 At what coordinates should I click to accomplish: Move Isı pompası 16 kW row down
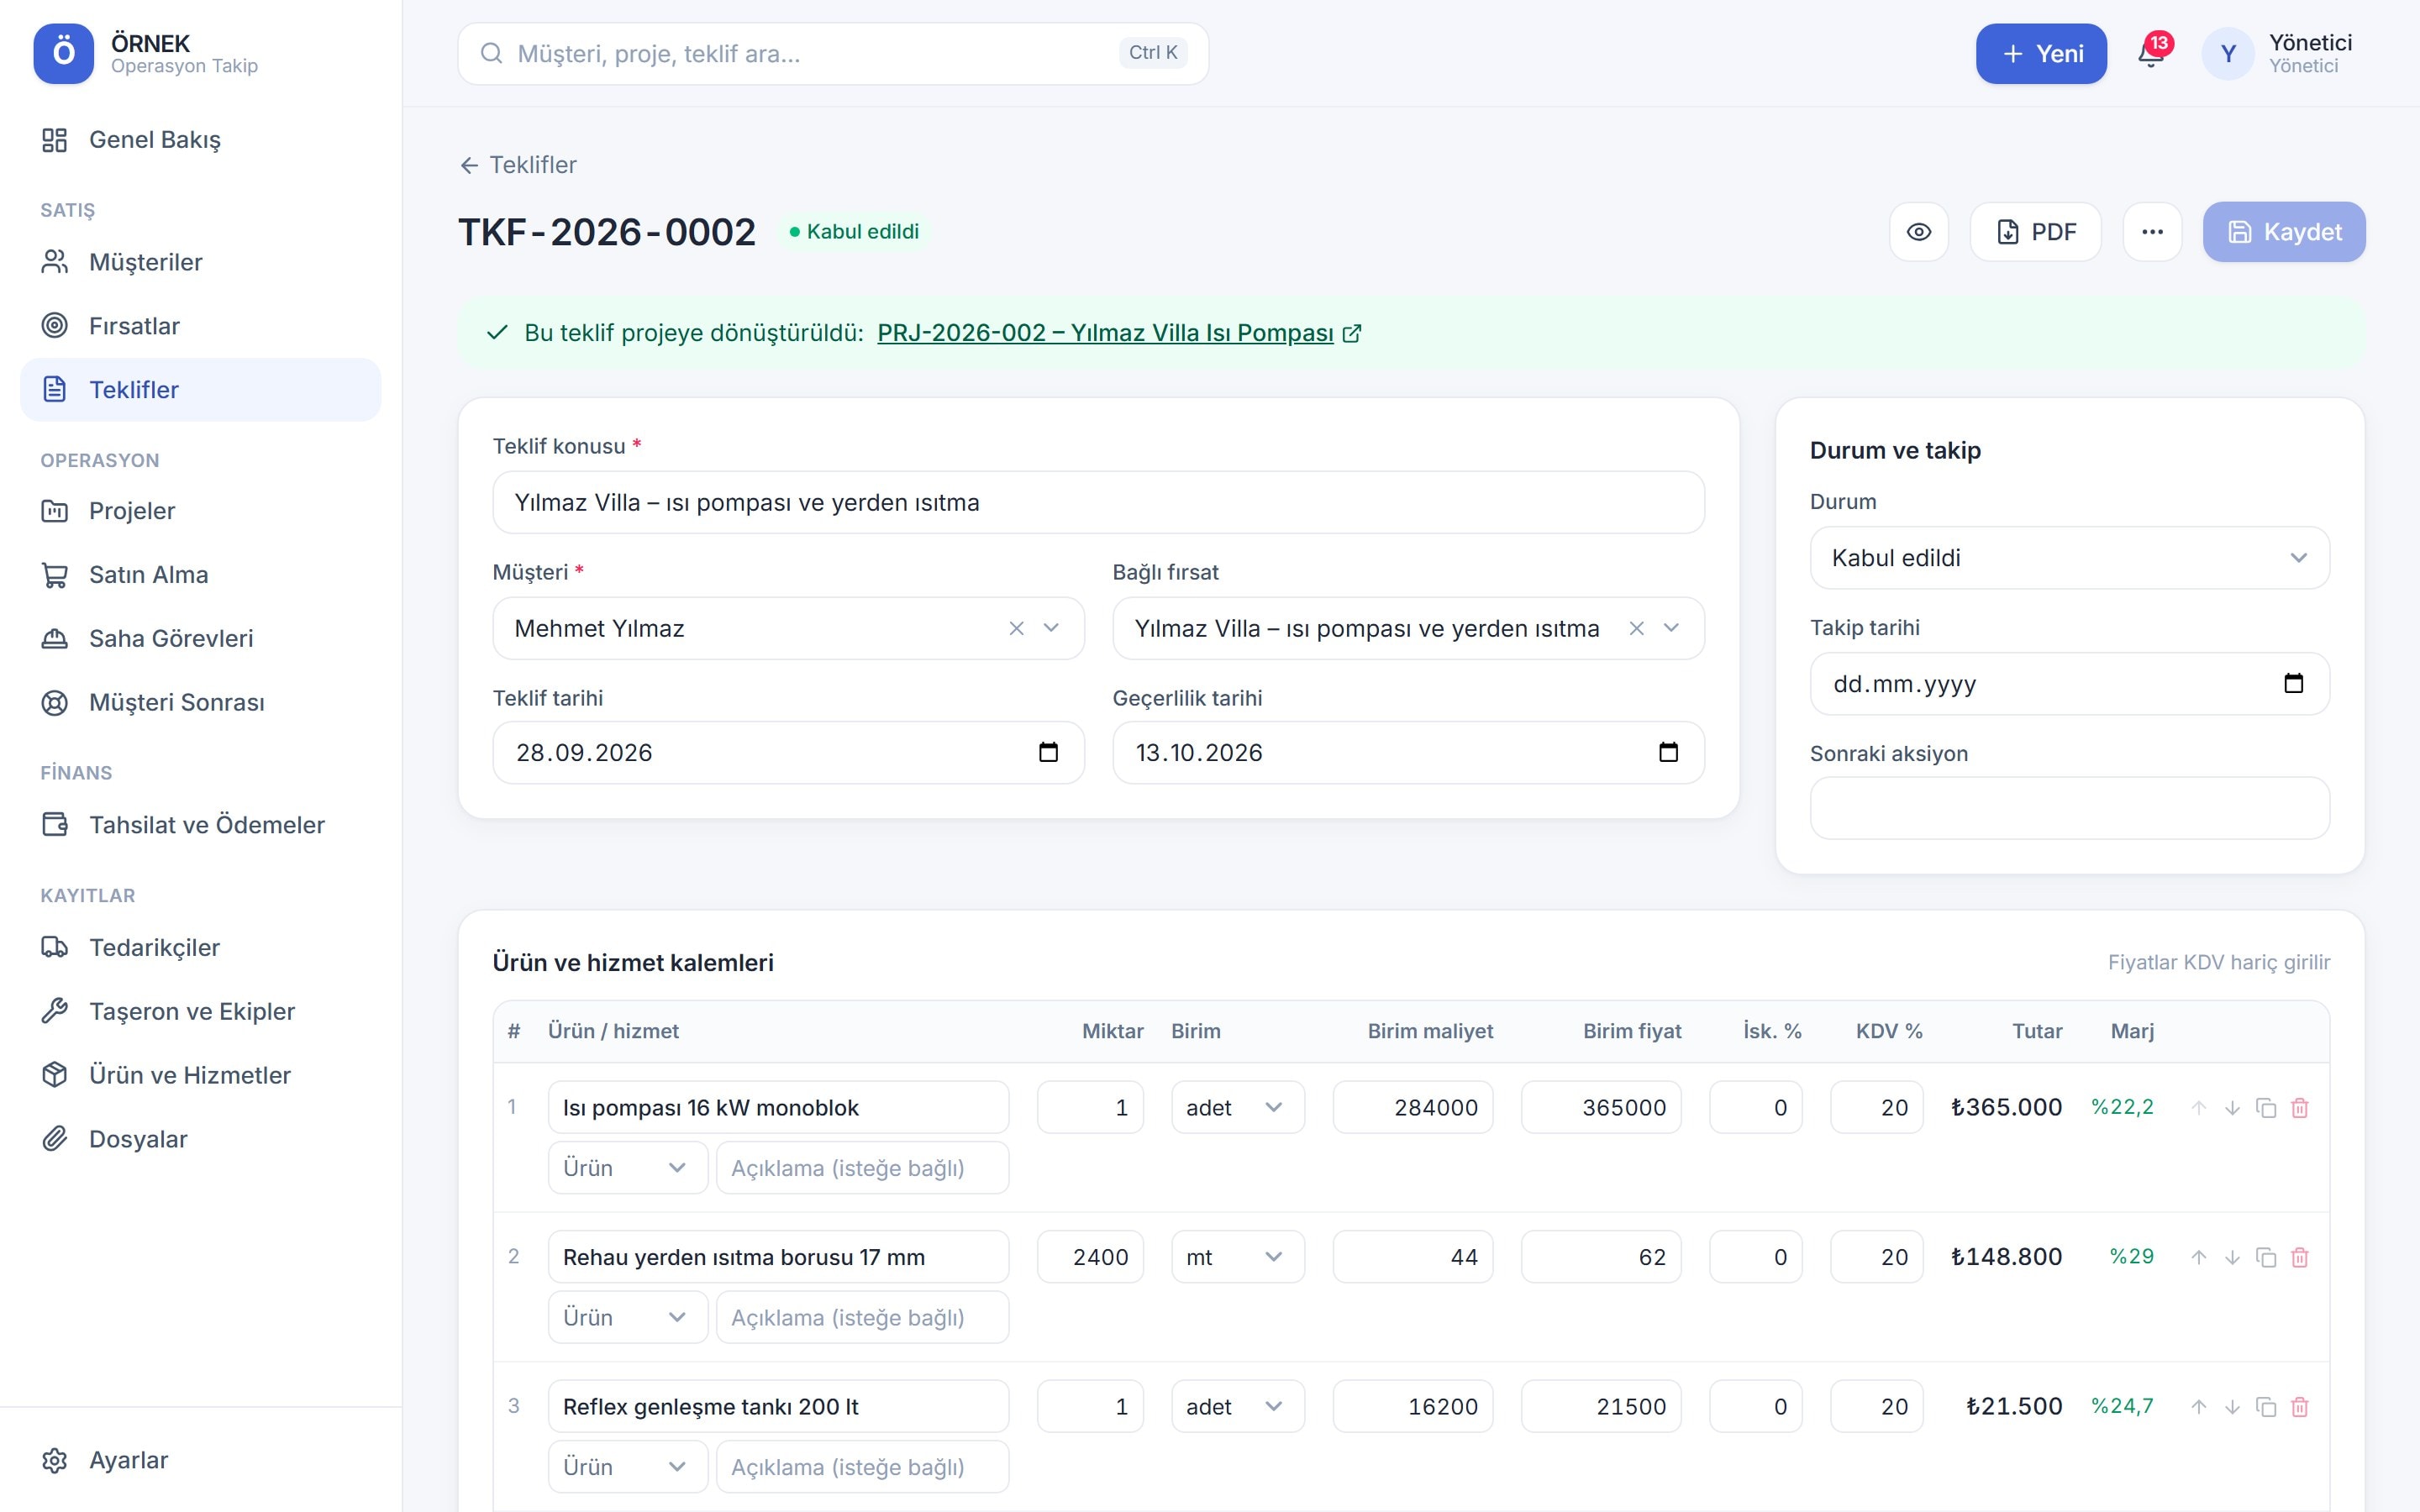(x=2232, y=1108)
